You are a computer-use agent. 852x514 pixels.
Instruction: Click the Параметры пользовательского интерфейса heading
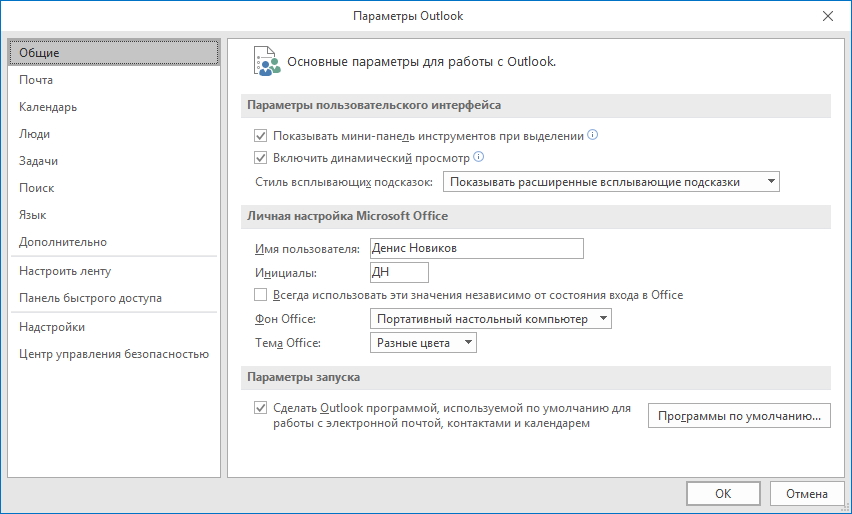(374, 105)
